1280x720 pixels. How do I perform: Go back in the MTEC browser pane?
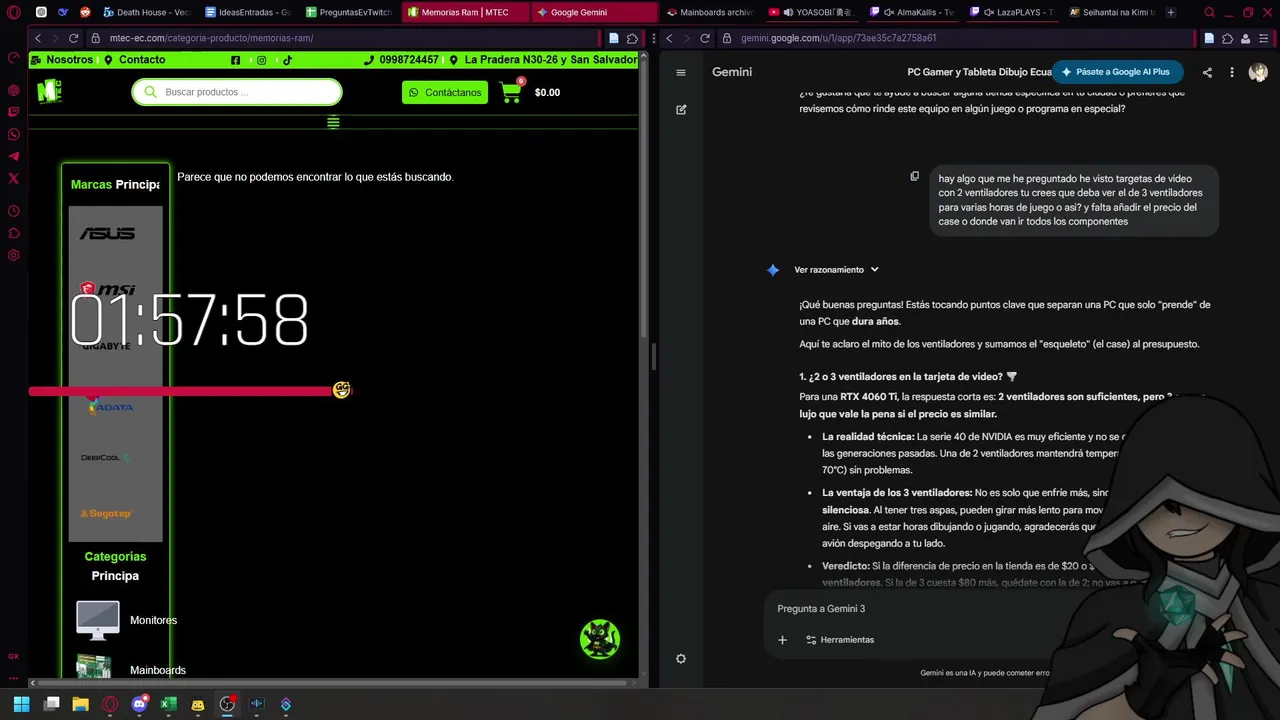pos(38,38)
